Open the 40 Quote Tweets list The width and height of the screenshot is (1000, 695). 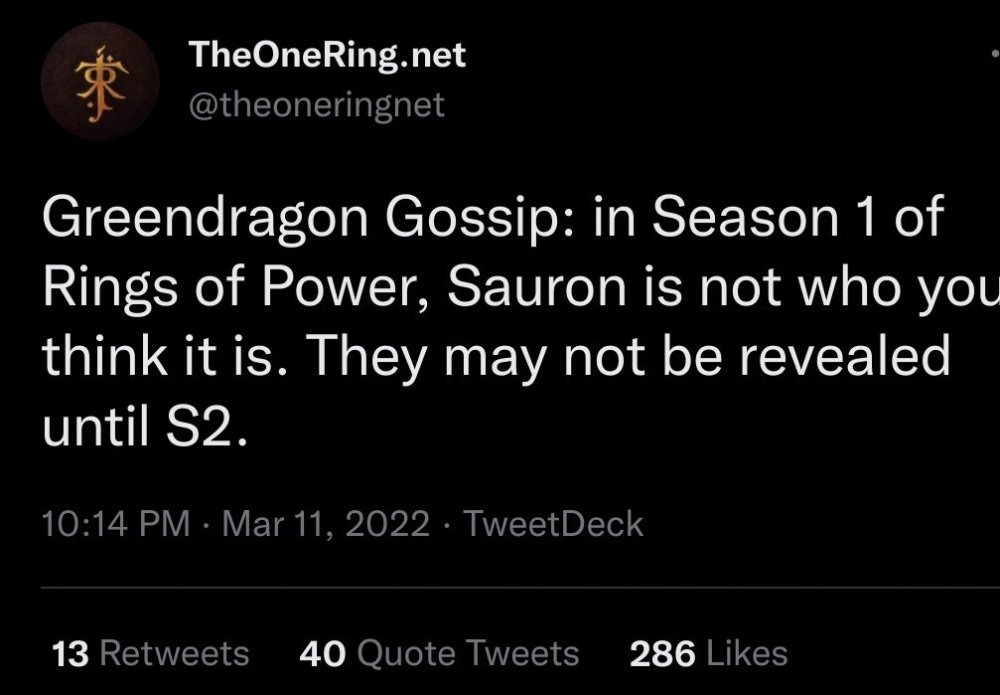pos(439,653)
